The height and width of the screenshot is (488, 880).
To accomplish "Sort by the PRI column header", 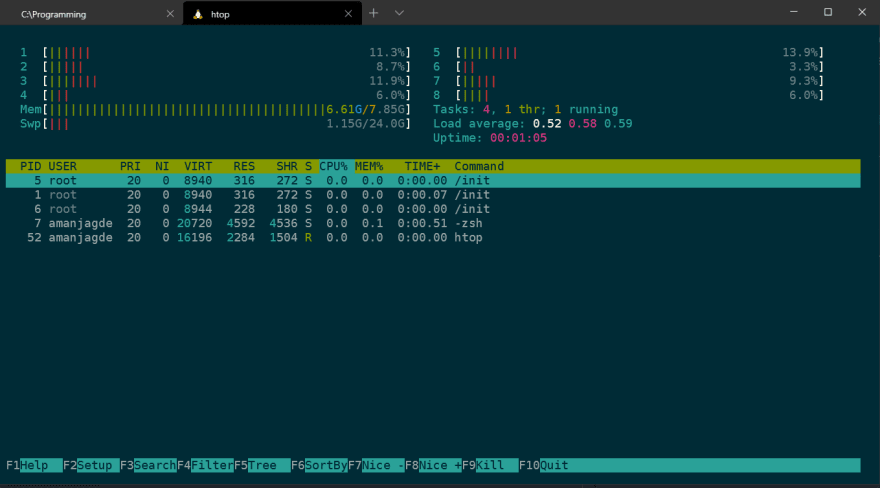I will click(x=130, y=166).
